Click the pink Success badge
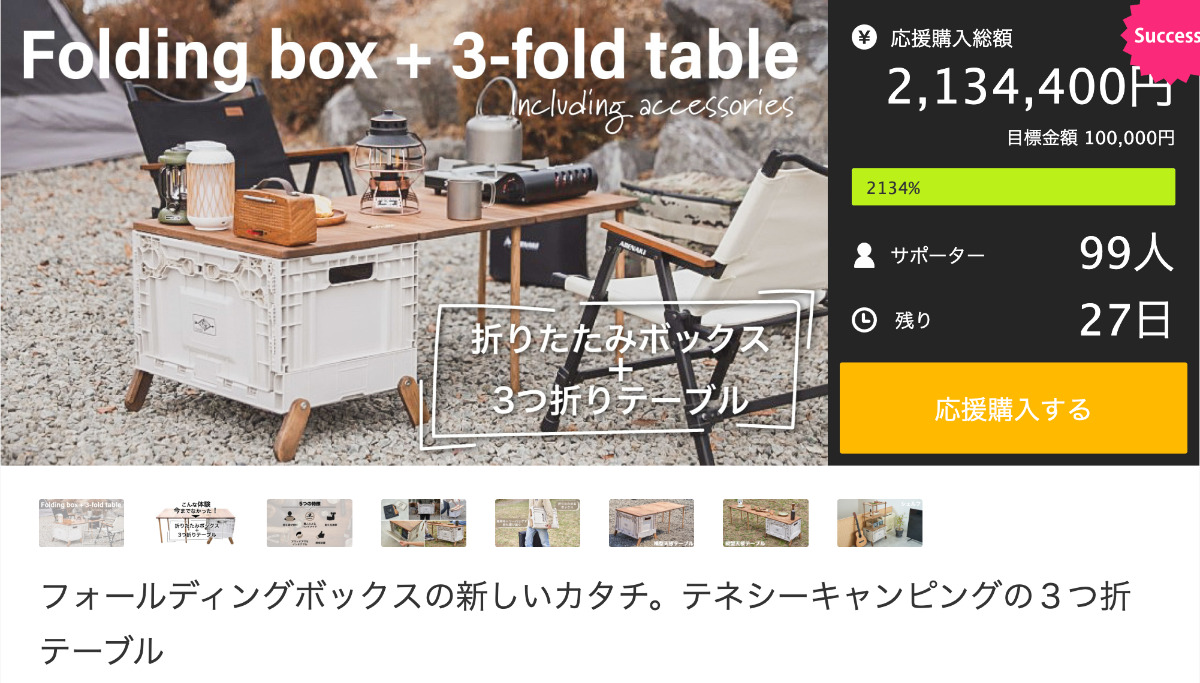 [x=1163, y=37]
